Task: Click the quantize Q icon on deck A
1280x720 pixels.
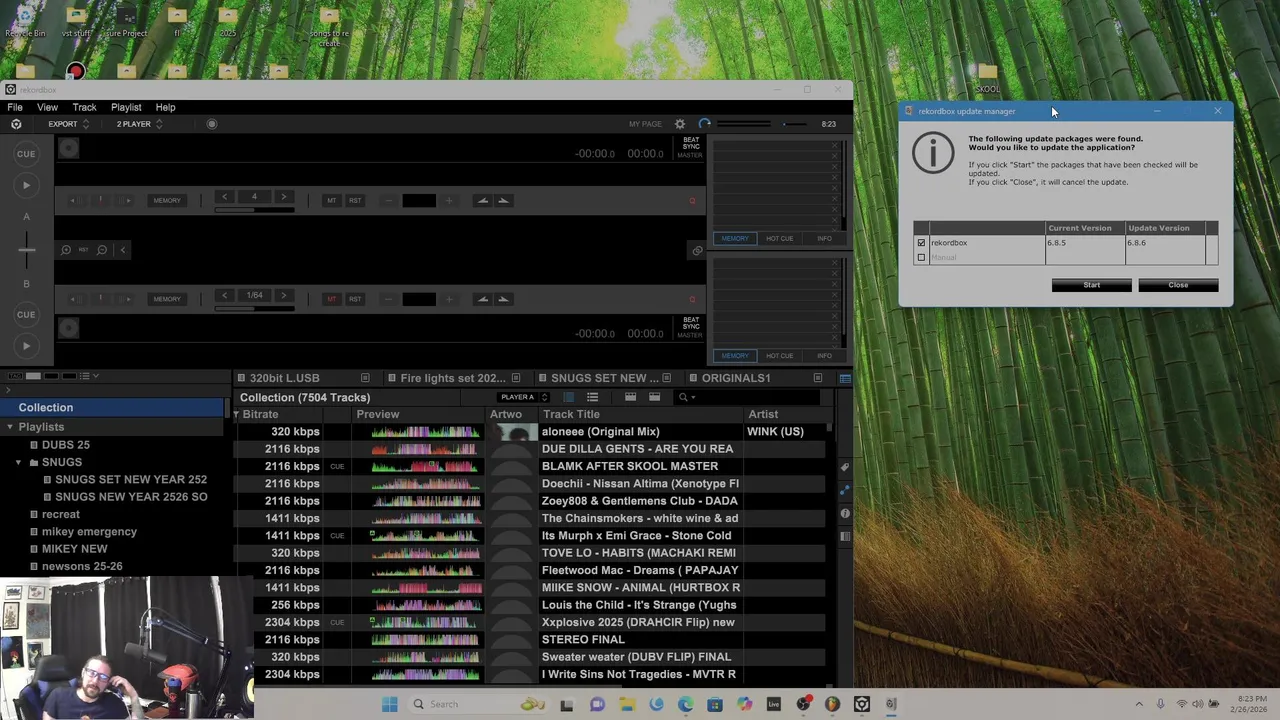Action: [691, 201]
